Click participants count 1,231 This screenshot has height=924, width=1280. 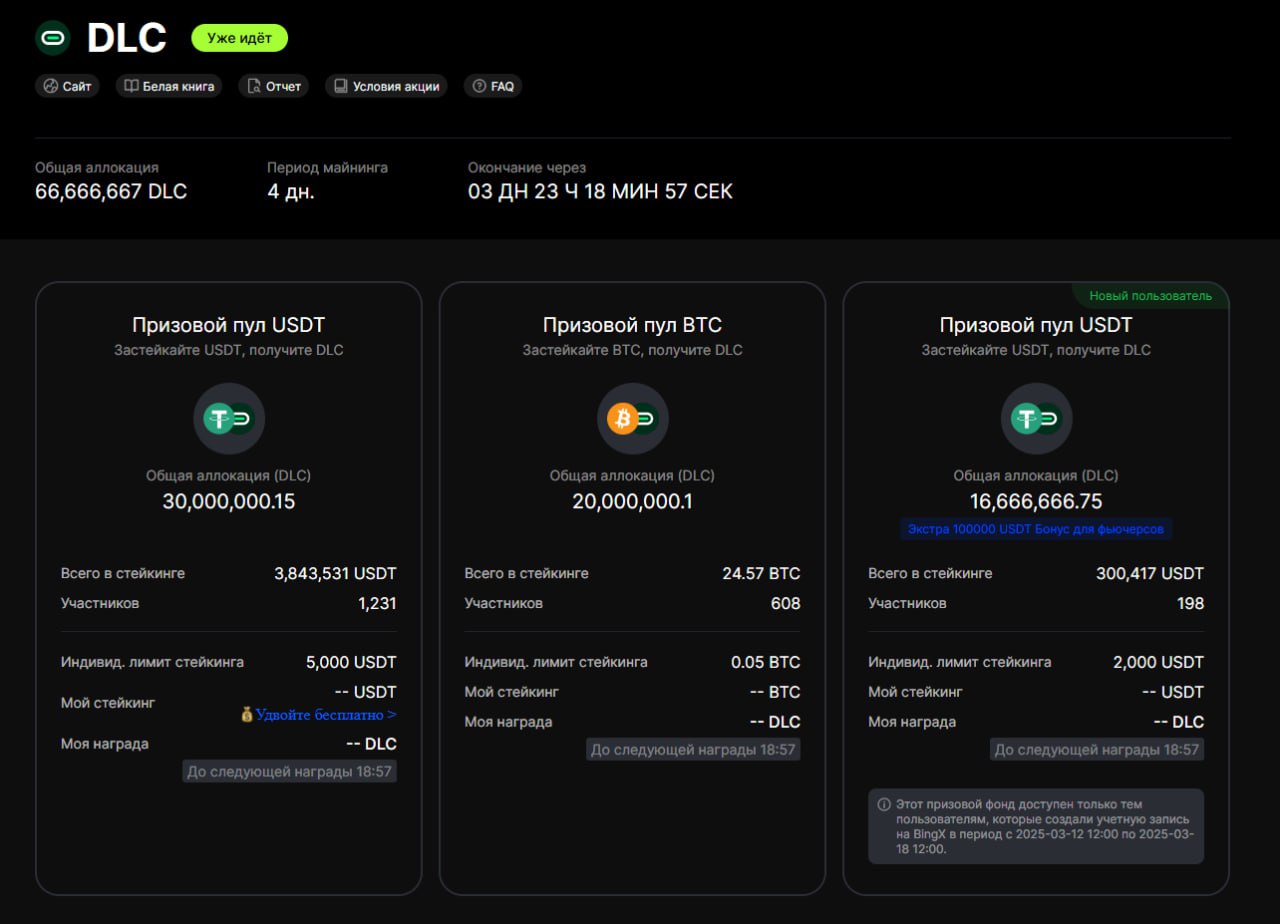(x=378, y=604)
